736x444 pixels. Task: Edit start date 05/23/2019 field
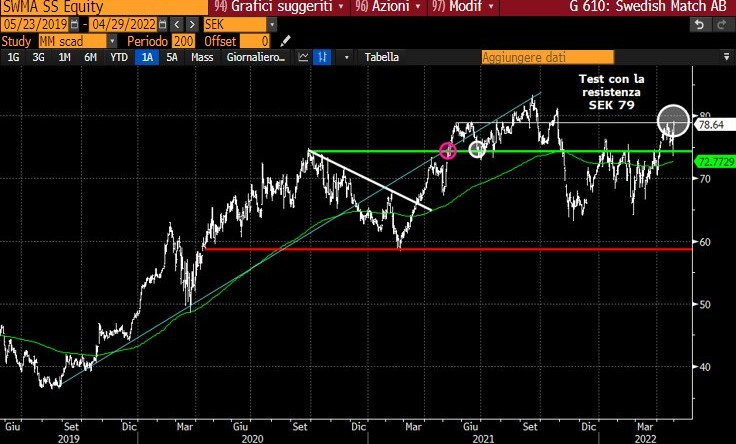point(36,24)
